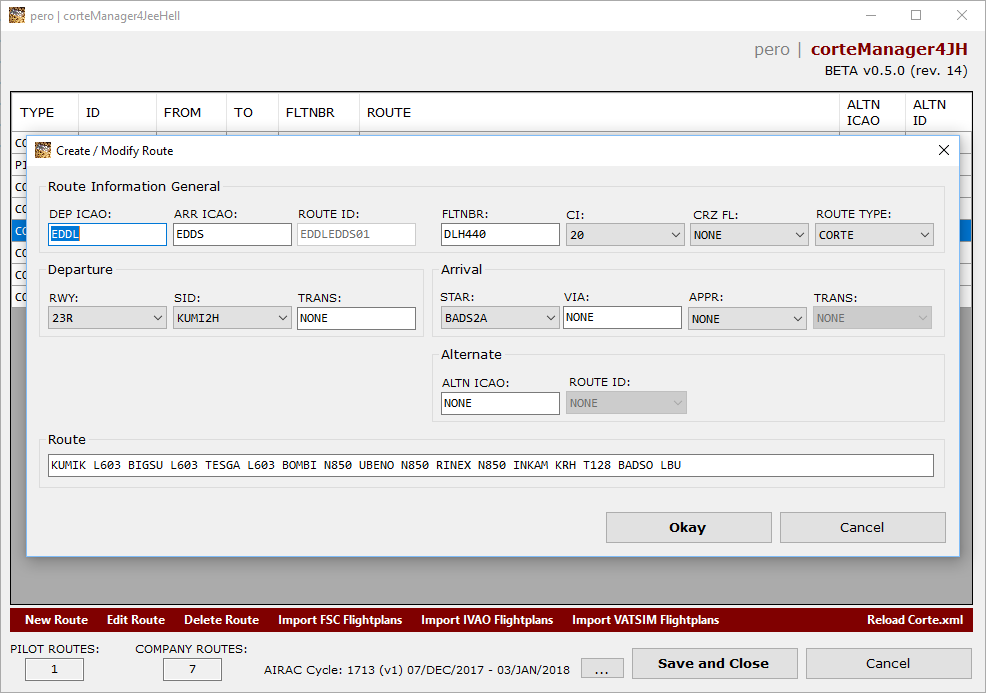Click the VIA input field

[x=622, y=318]
